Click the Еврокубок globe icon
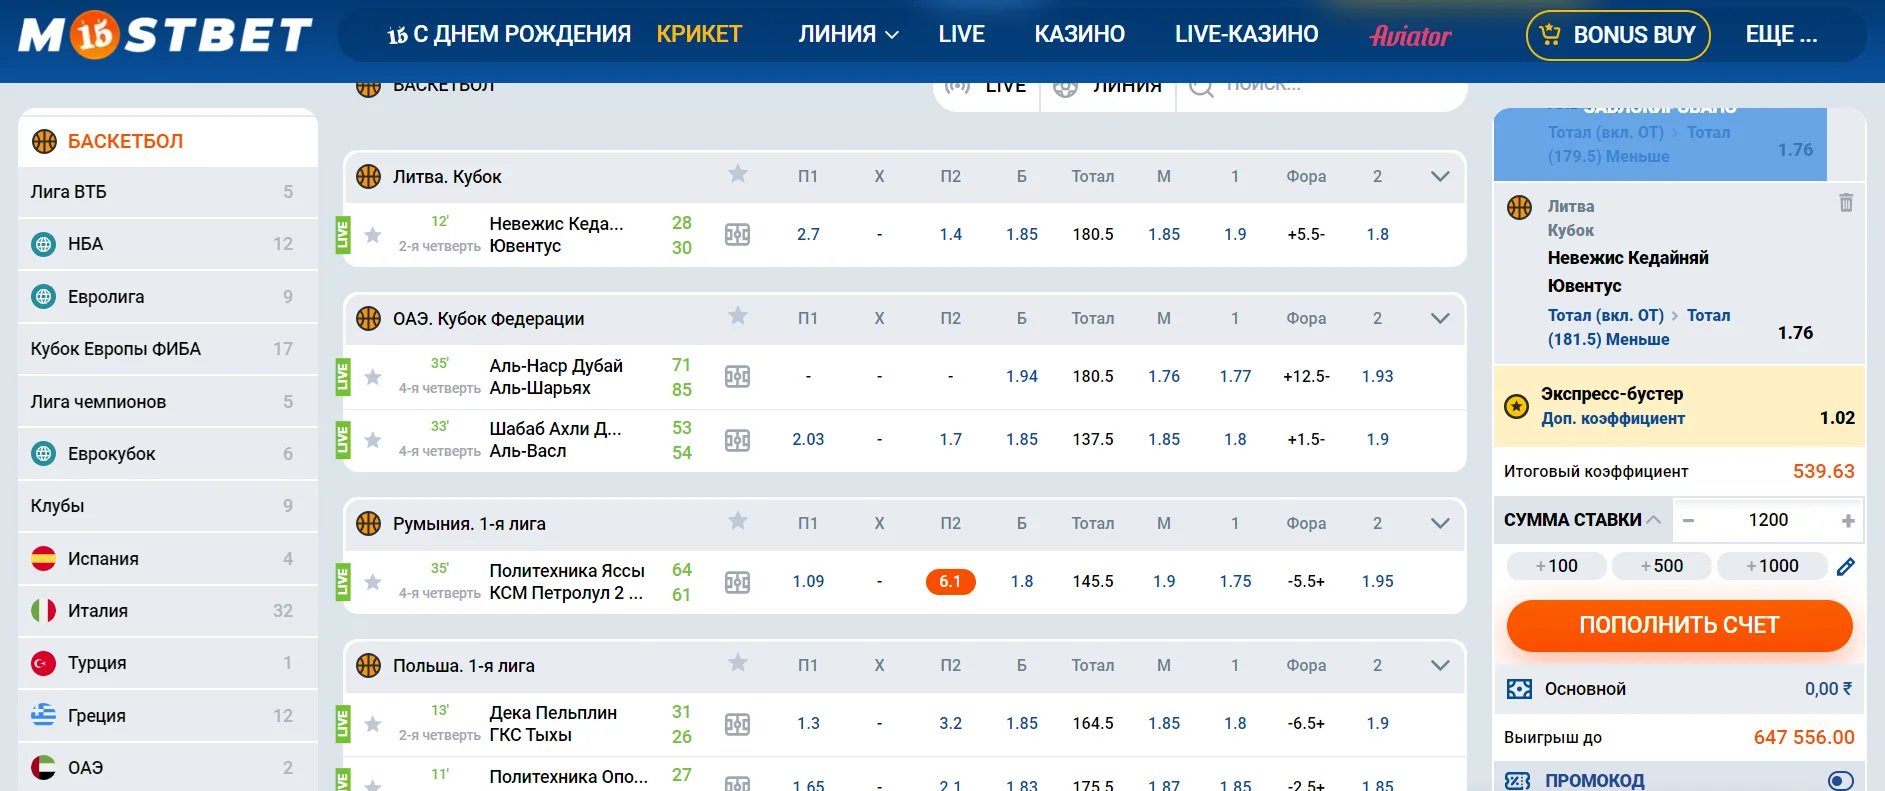The height and width of the screenshot is (791, 1885). click(44, 454)
